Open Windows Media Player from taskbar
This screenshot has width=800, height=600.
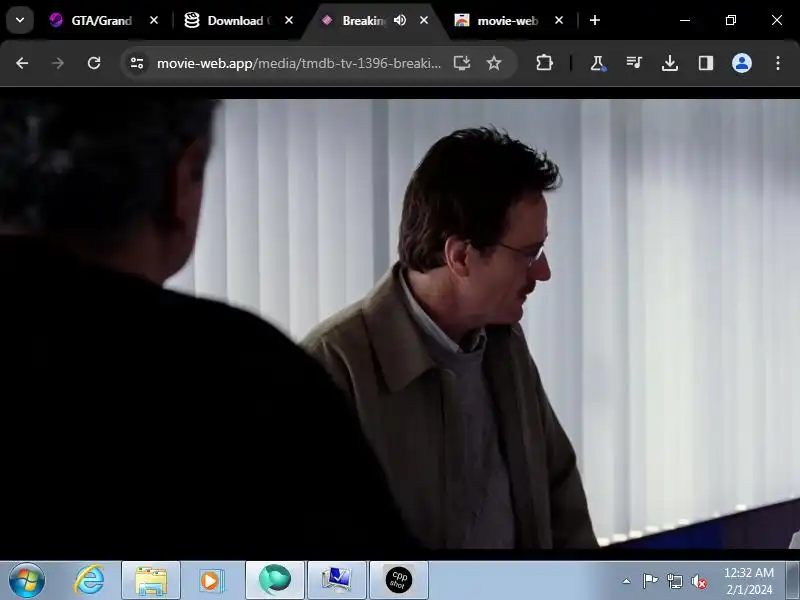tap(211, 580)
